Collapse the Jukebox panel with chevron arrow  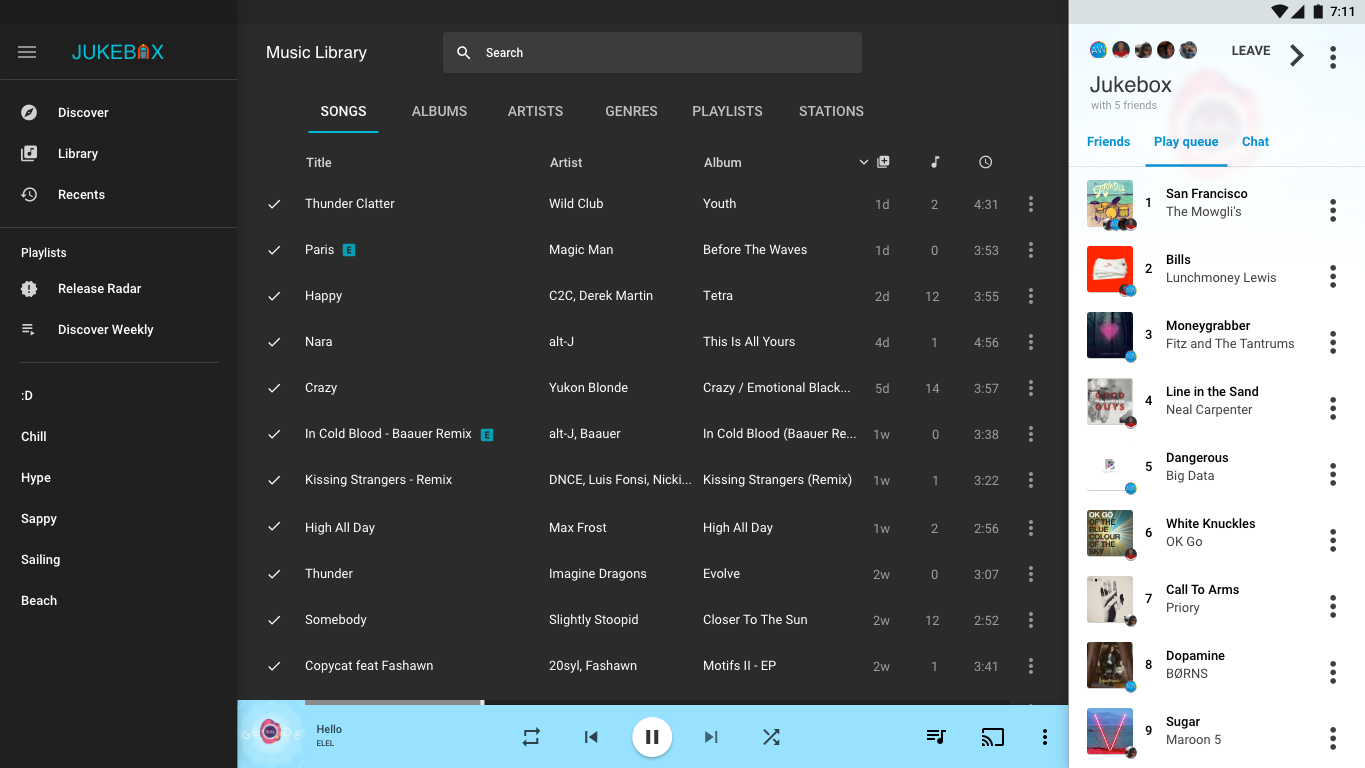point(1297,56)
